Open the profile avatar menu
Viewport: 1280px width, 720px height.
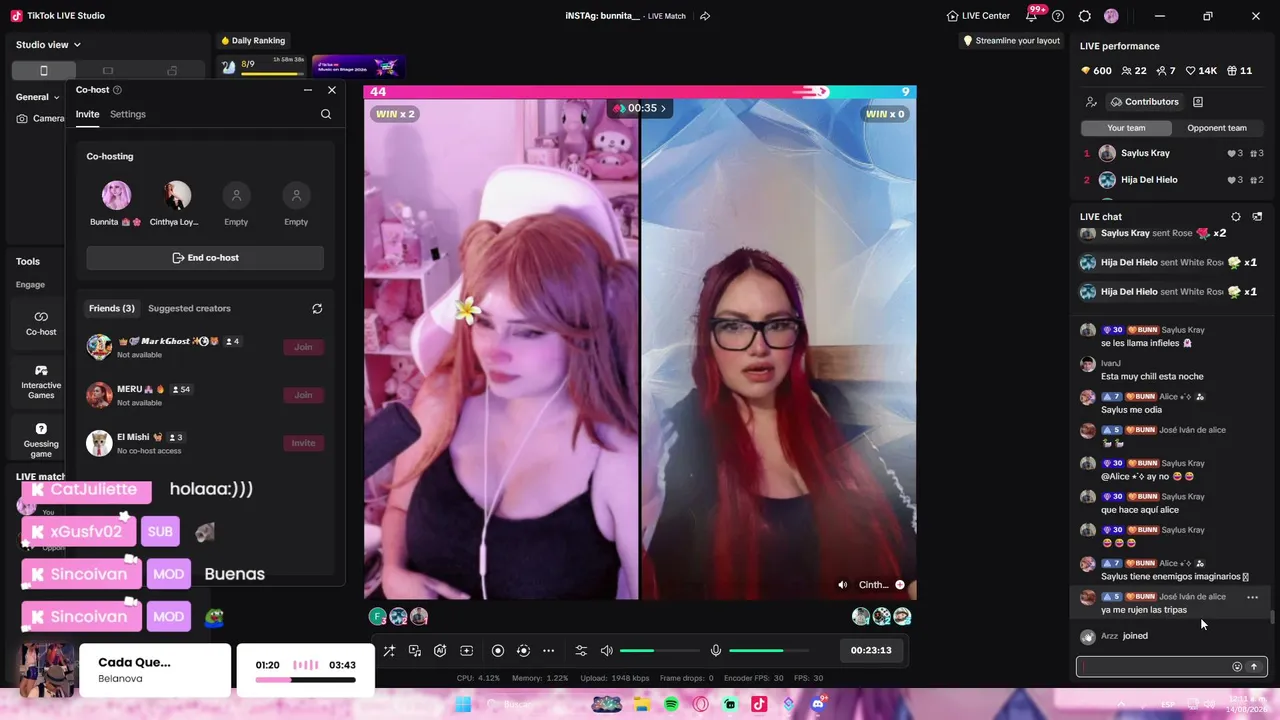(1111, 16)
